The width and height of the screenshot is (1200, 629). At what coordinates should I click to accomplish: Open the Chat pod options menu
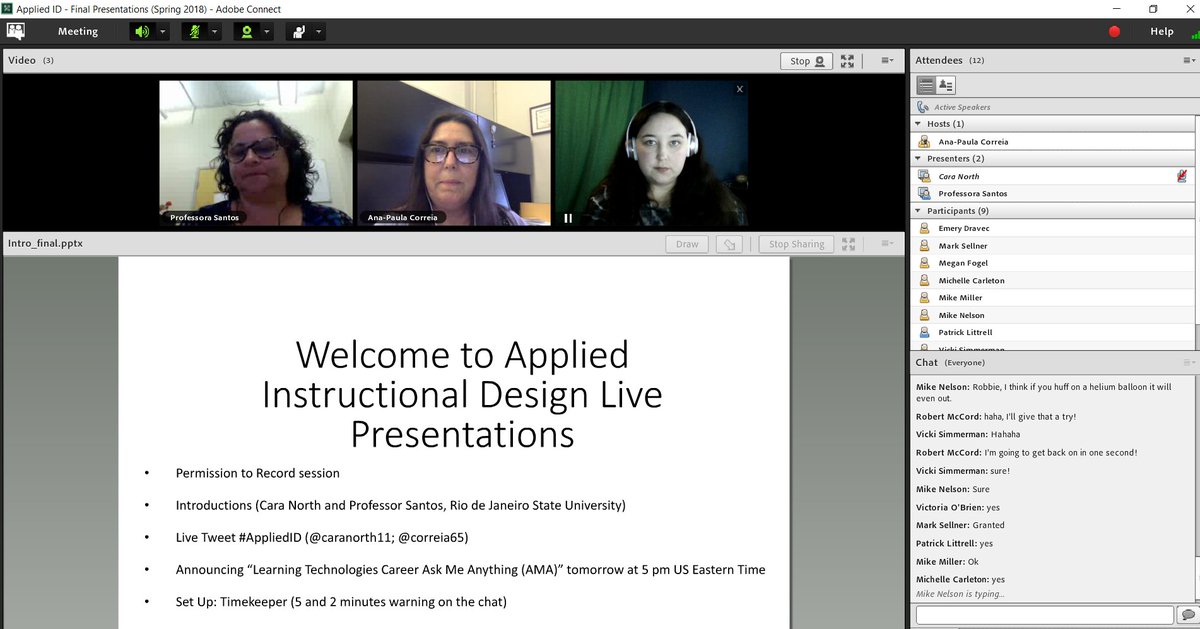(x=1188, y=362)
